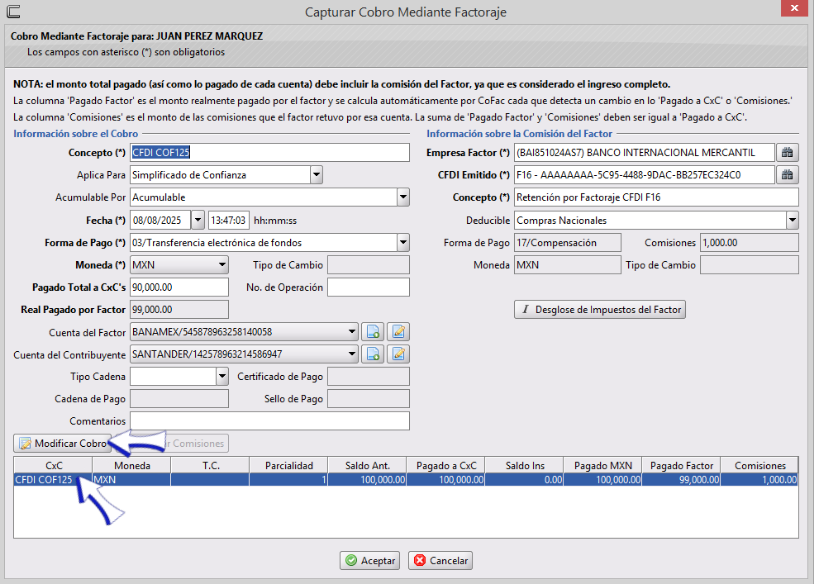The image size is (815, 585).
Task: Select CxC column header
Action: [53, 466]
